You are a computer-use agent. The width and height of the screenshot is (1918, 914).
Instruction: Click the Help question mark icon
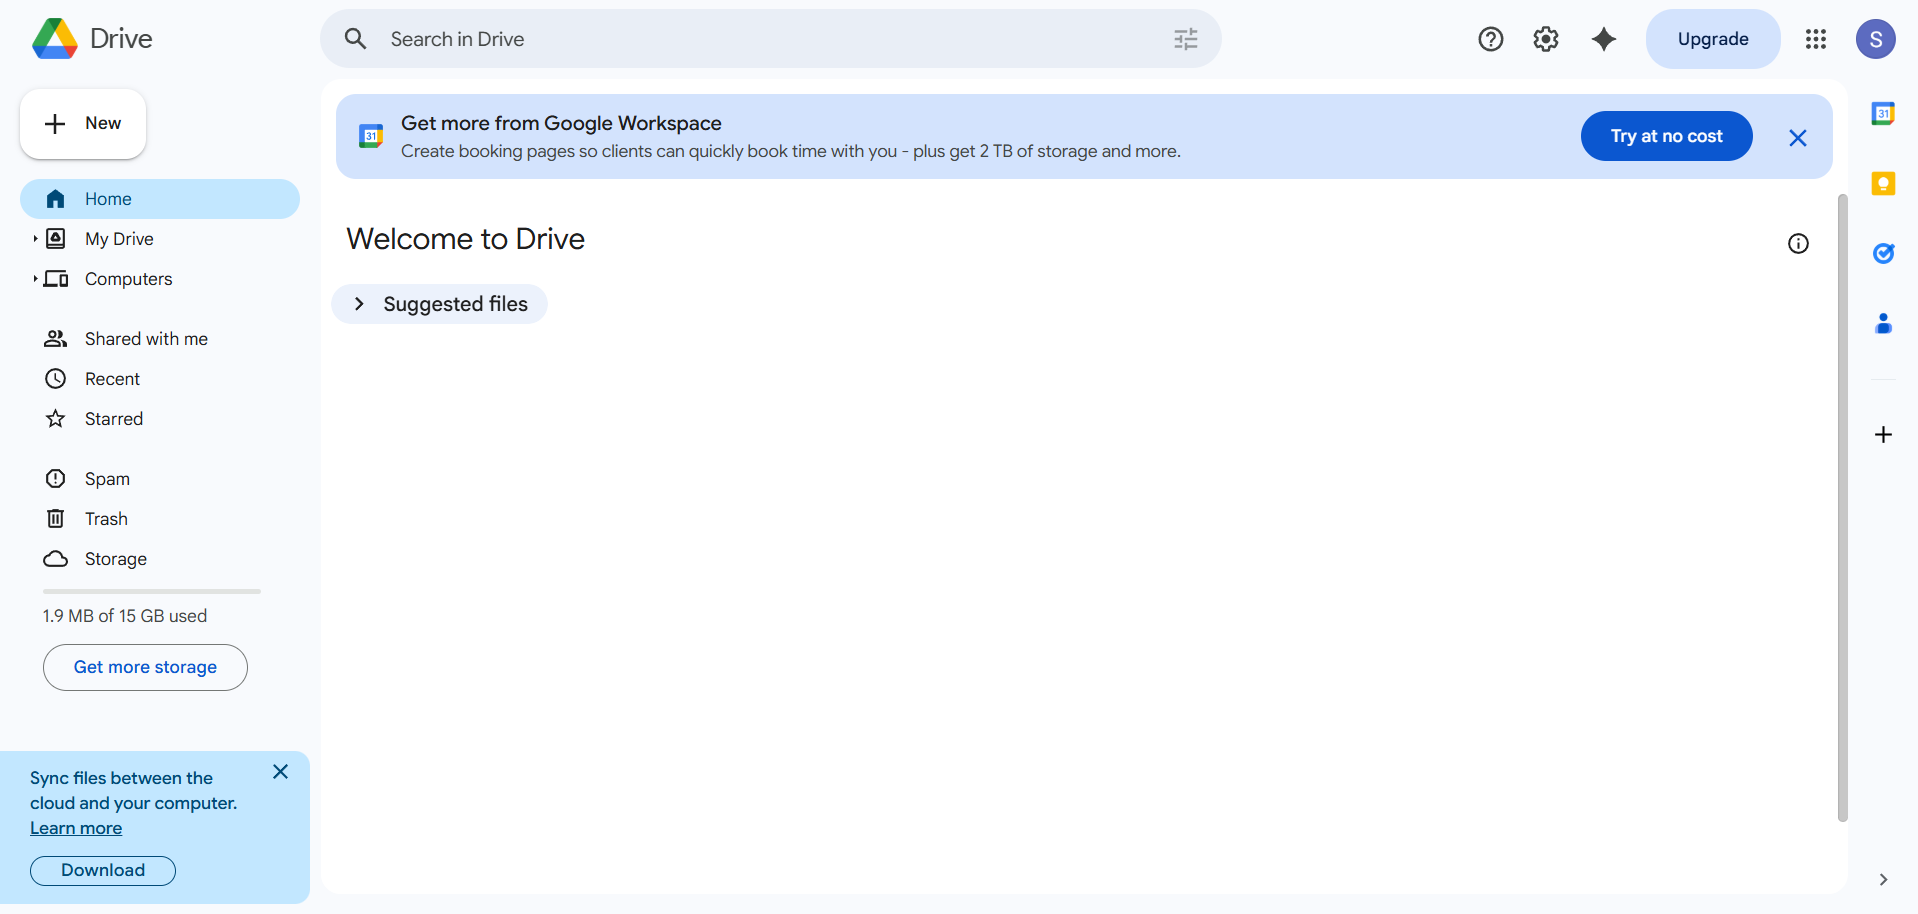[x=1490, y=39]
